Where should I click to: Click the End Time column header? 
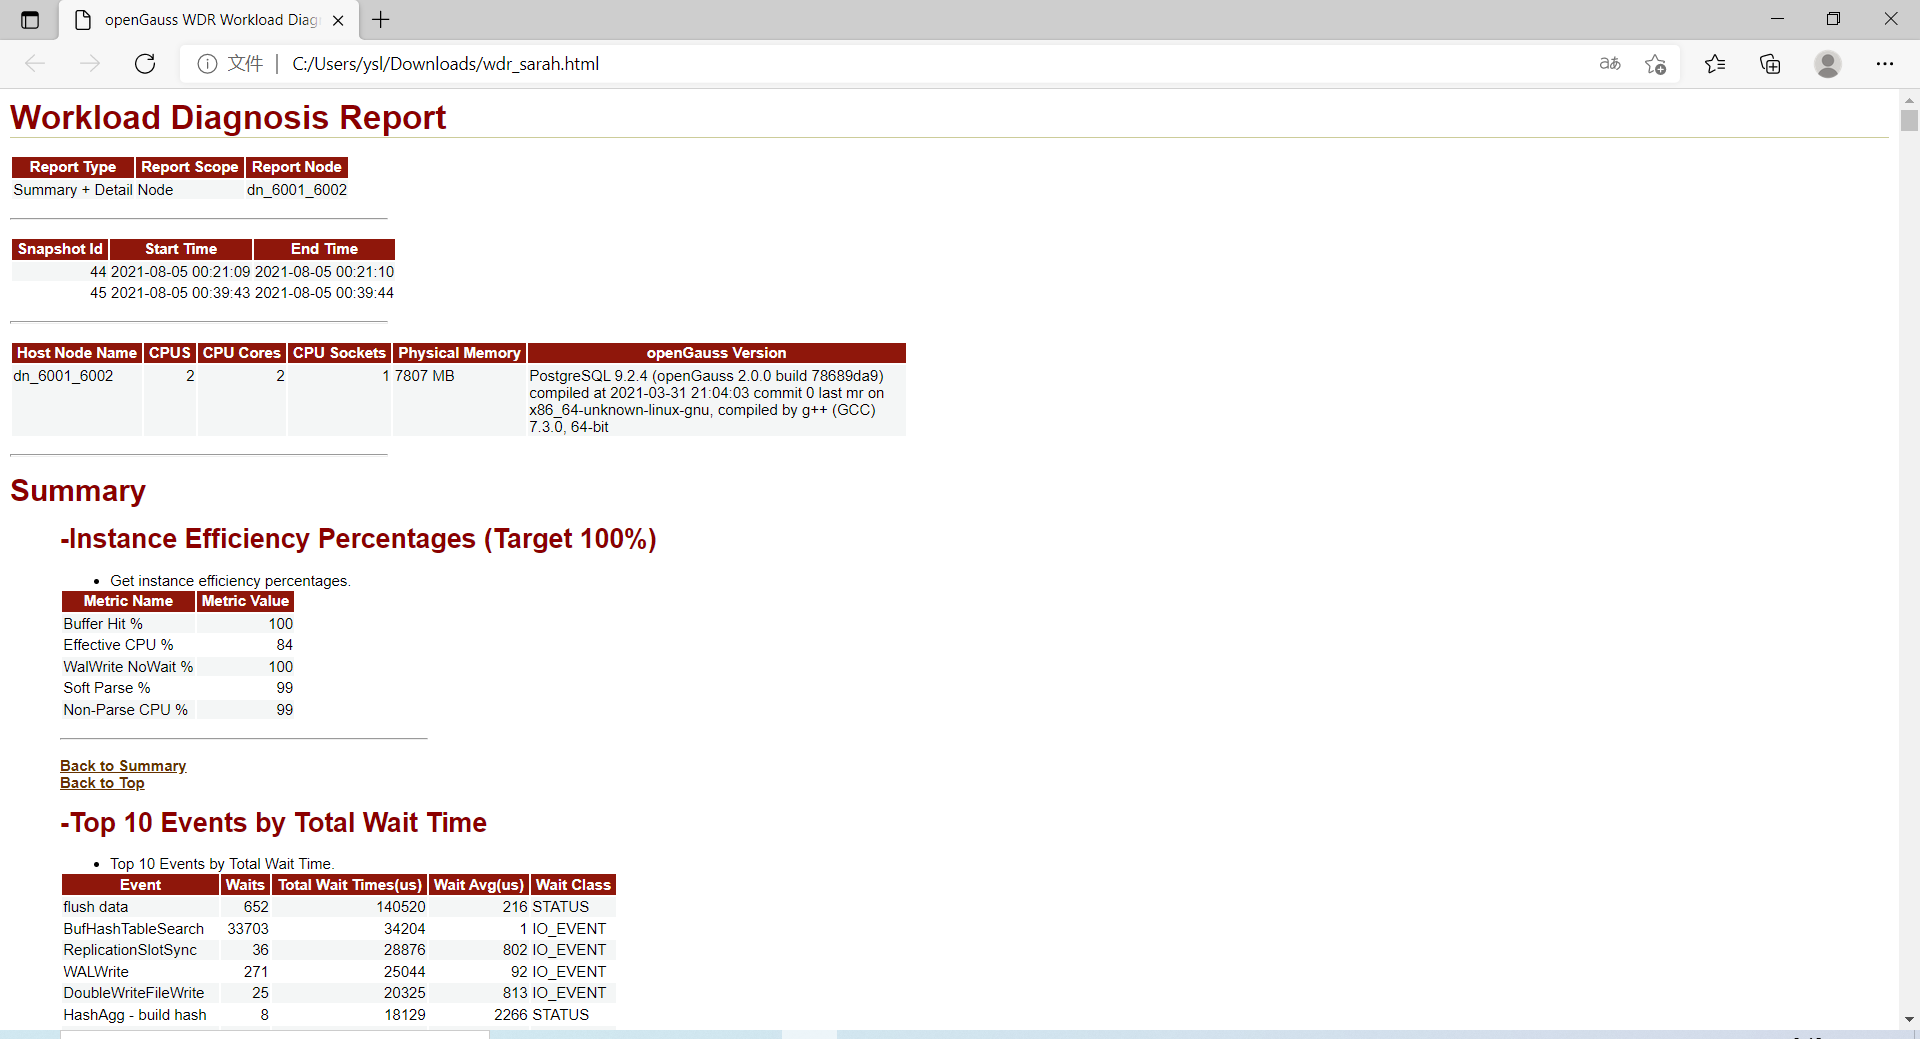tap(324, 249)
